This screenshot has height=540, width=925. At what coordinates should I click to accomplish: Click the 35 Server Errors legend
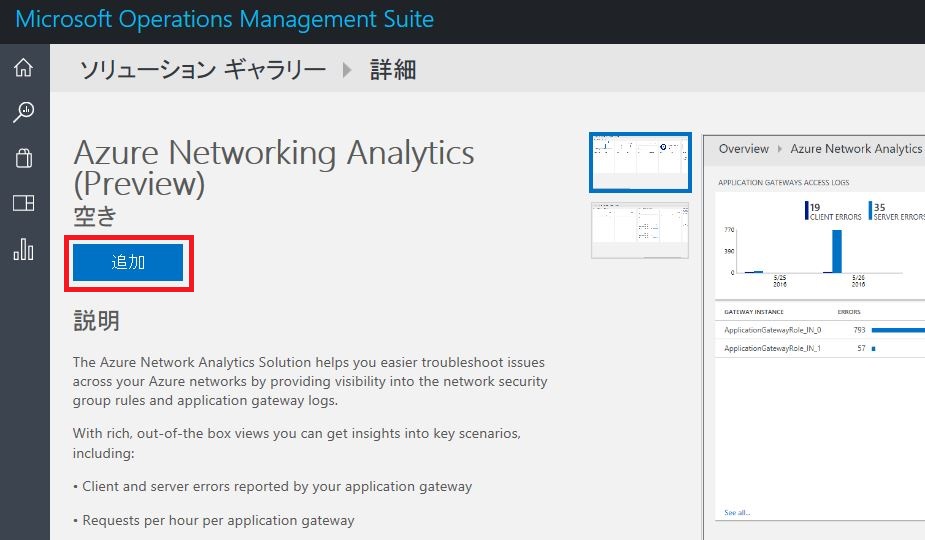coord(897,211)
